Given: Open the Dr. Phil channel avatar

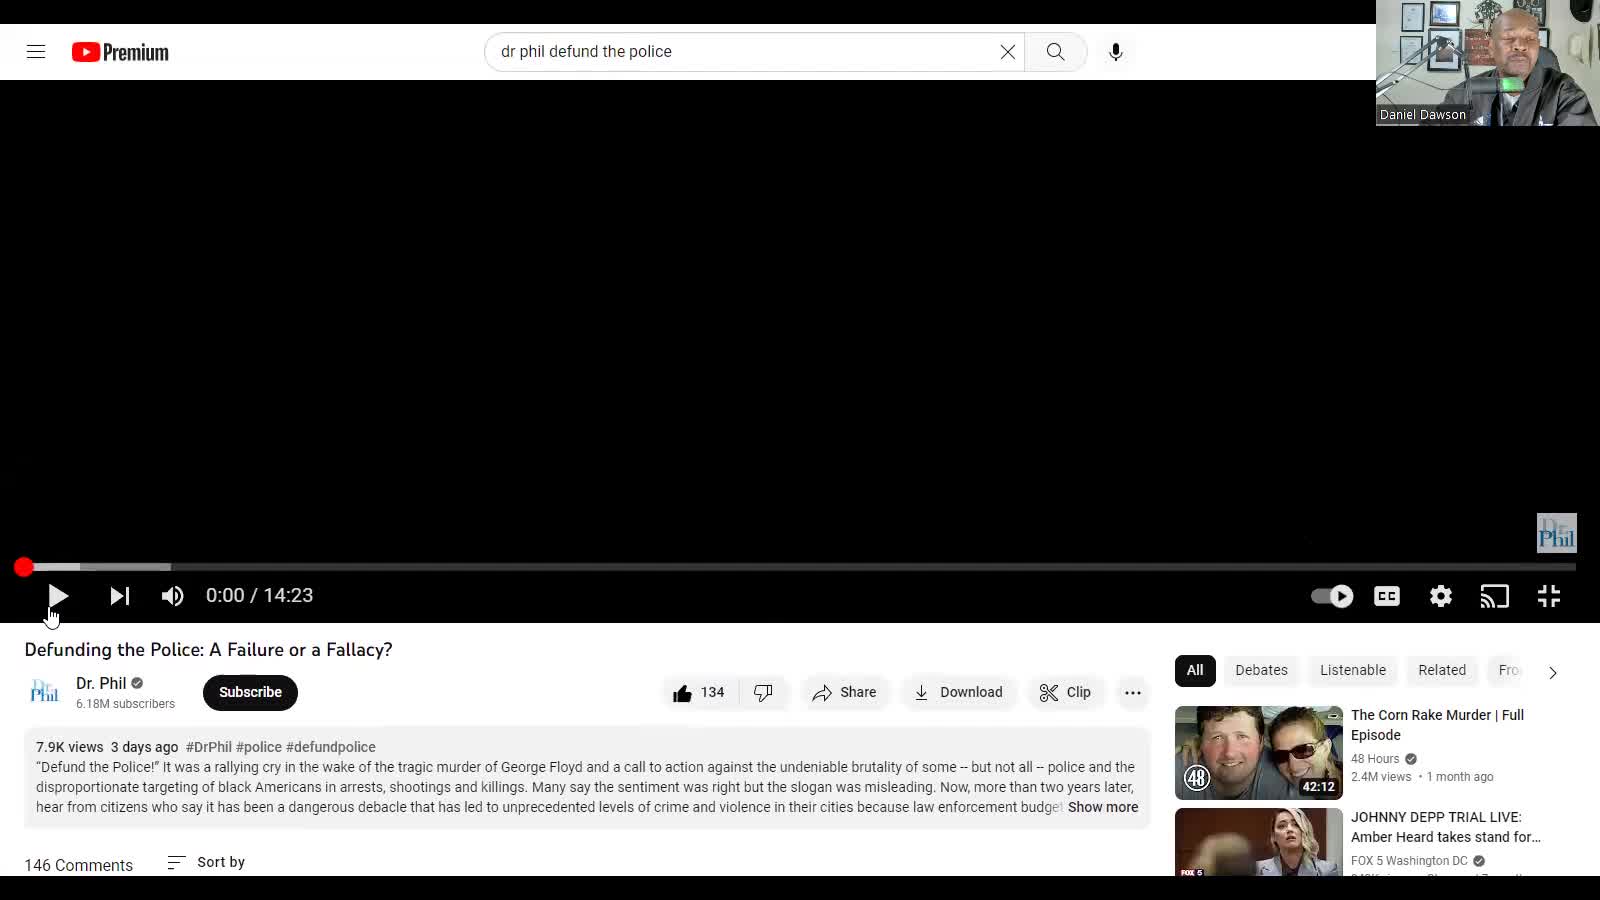Looking at the screenshot, I should (x=44, y=692).
